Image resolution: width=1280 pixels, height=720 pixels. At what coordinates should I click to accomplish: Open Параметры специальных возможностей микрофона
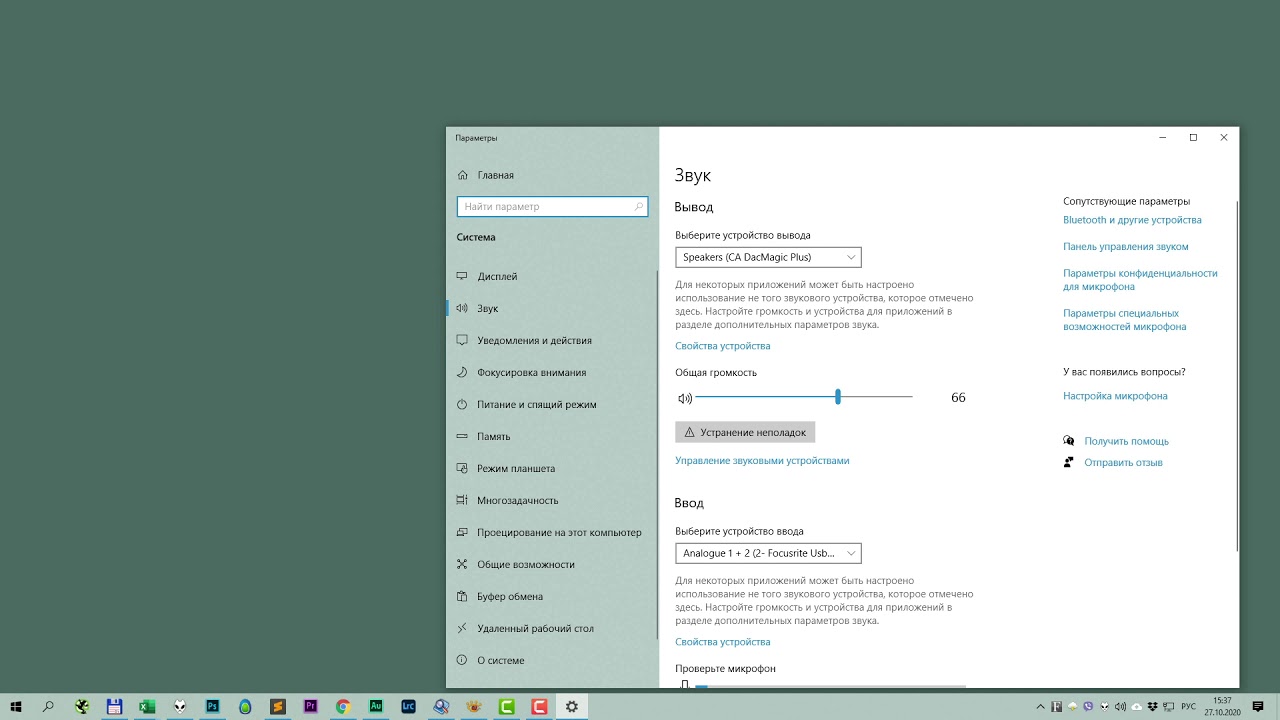[x=1125, y=320]
